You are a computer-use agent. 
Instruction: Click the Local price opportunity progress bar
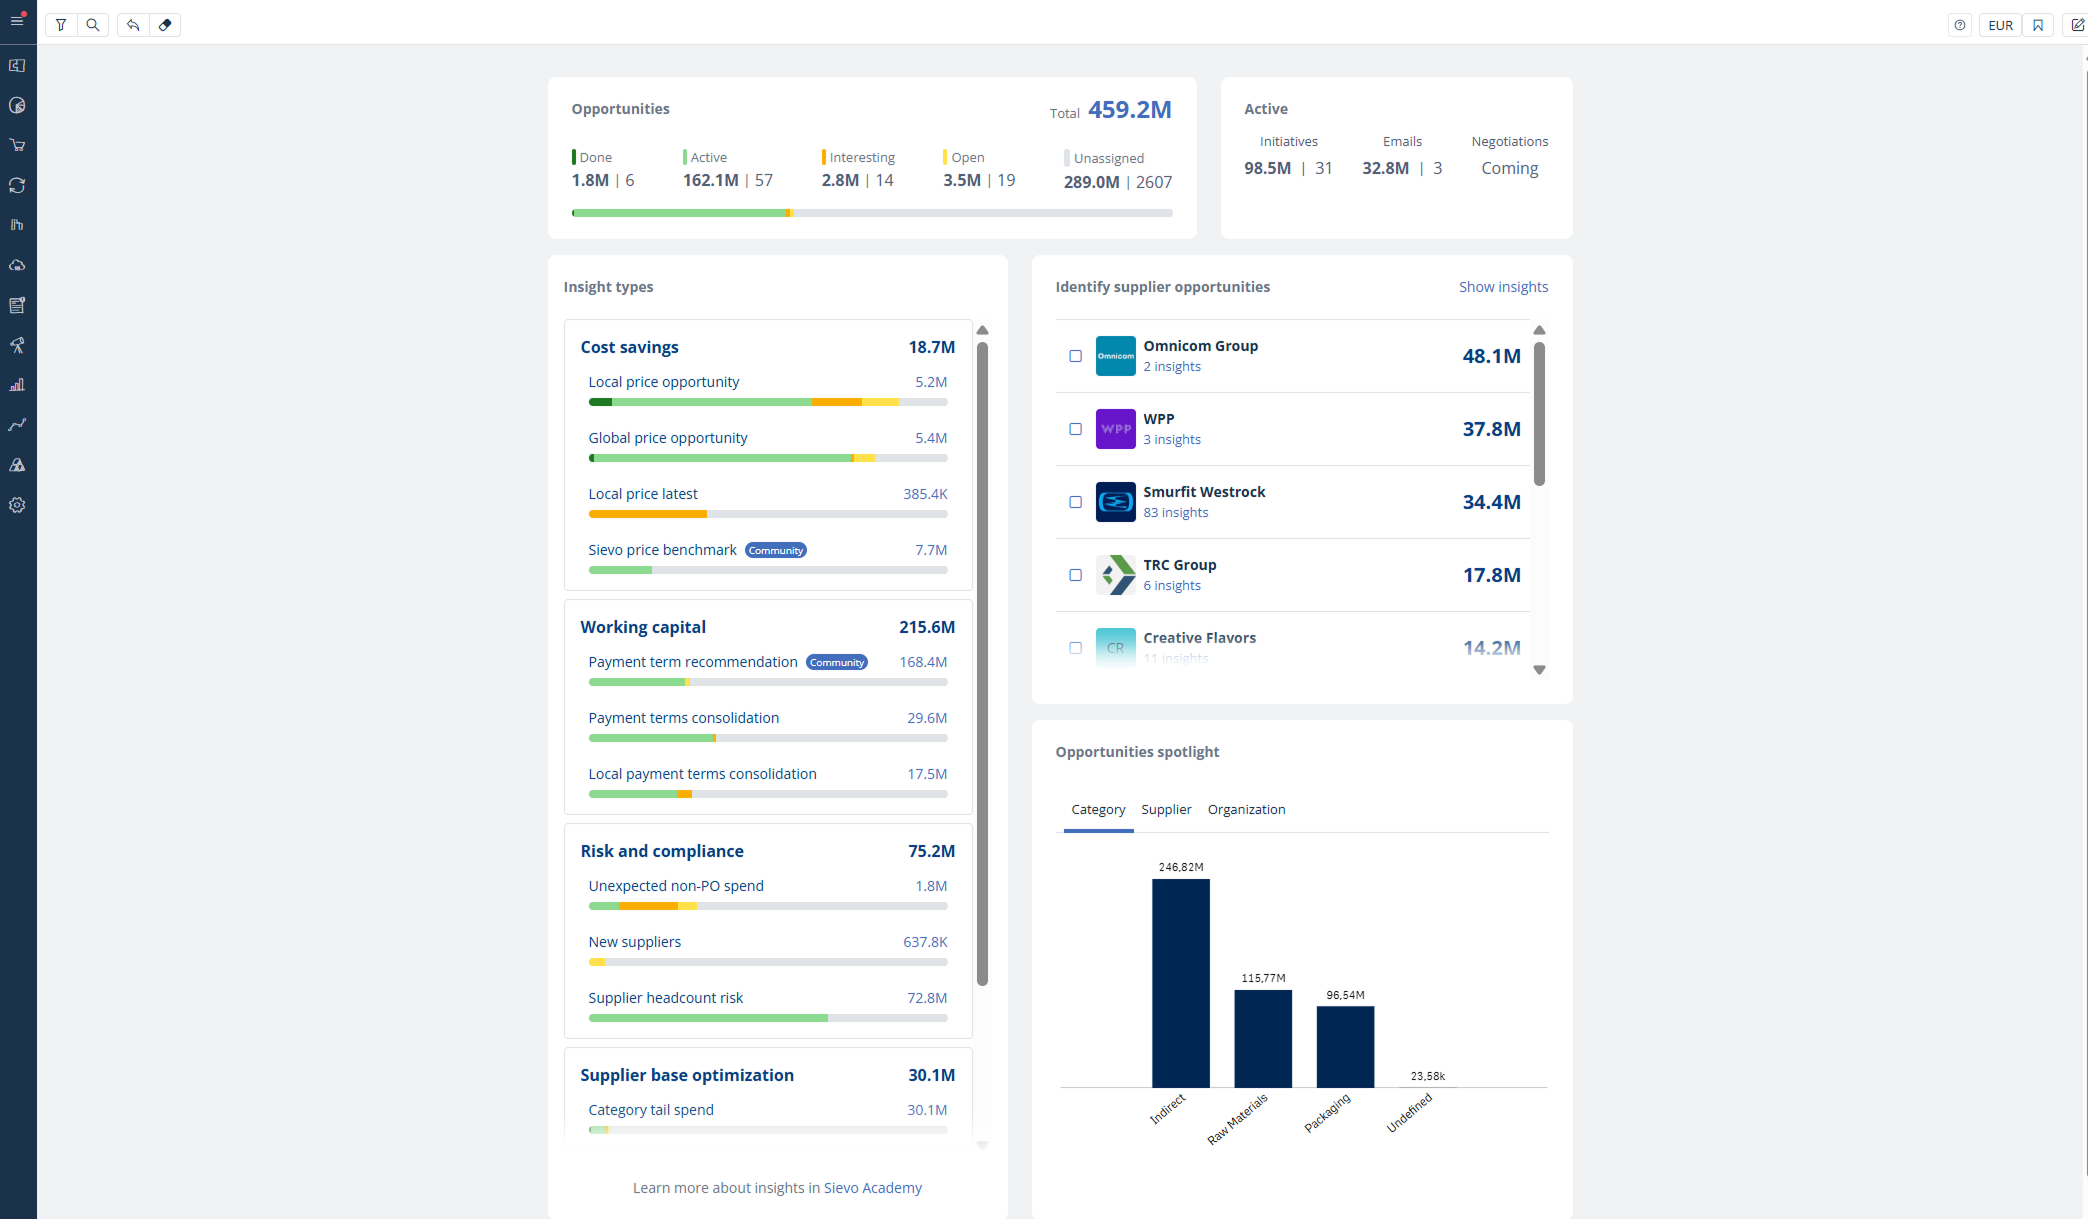[767, 402]
